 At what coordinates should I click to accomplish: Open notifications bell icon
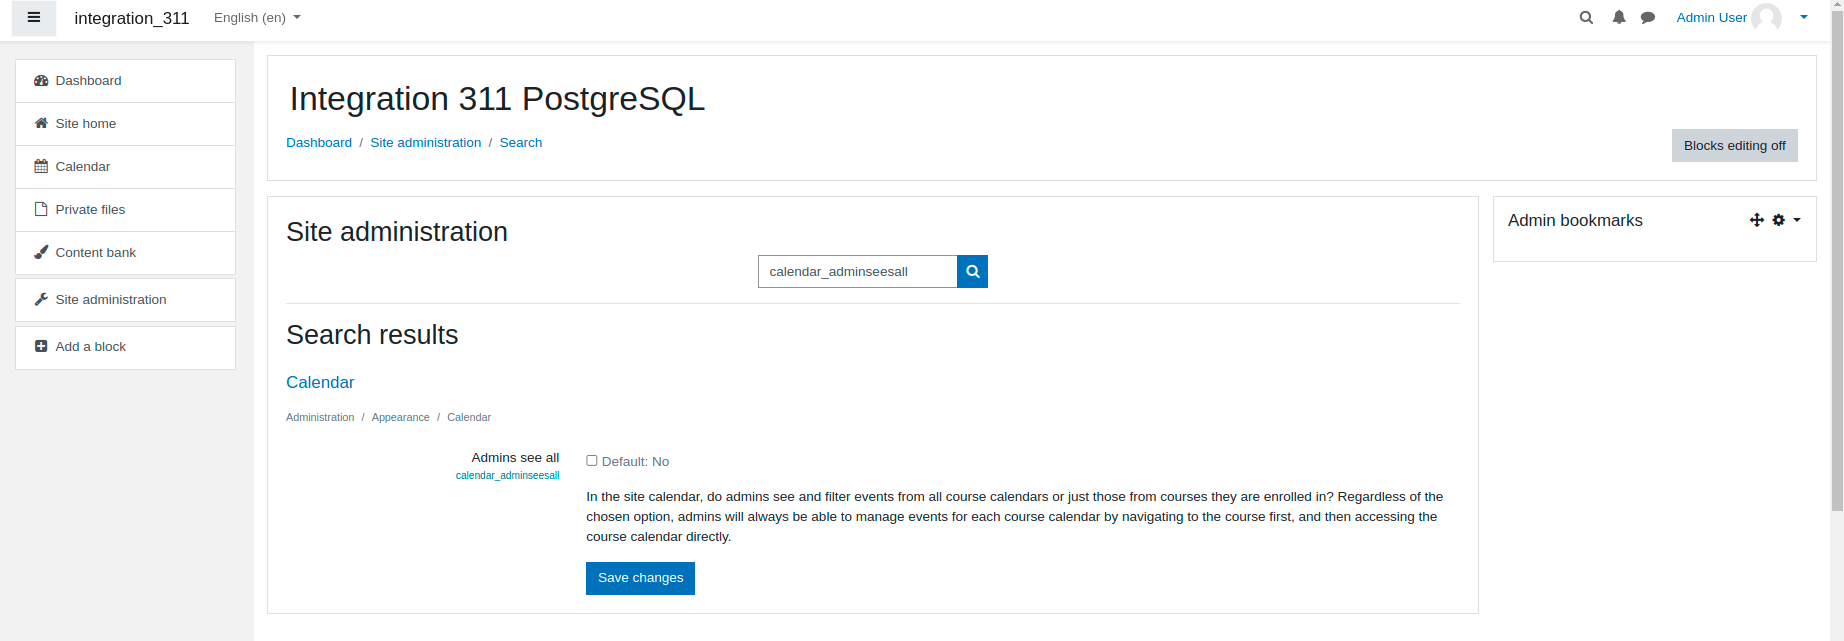click(x=1619, y=18)
